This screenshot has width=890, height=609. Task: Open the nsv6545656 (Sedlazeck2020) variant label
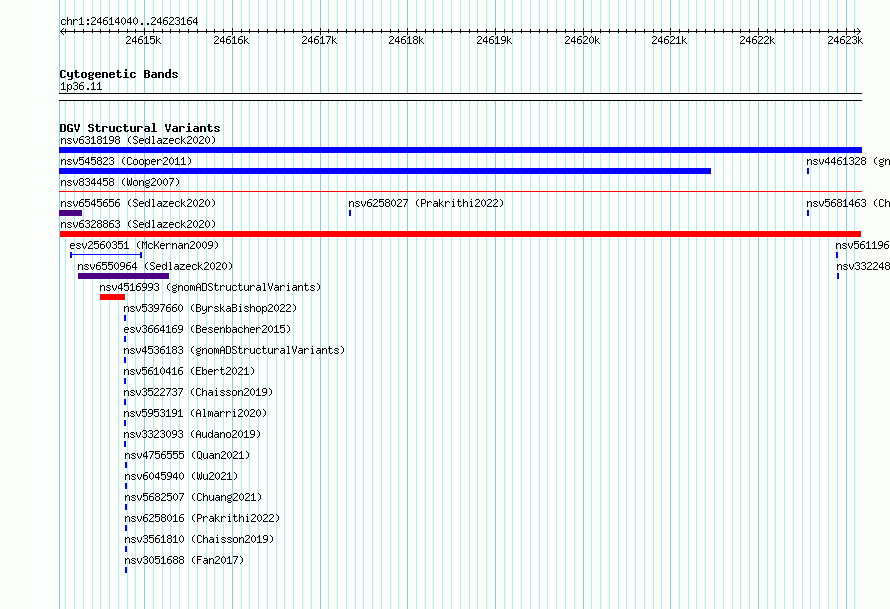click(138, 203)
